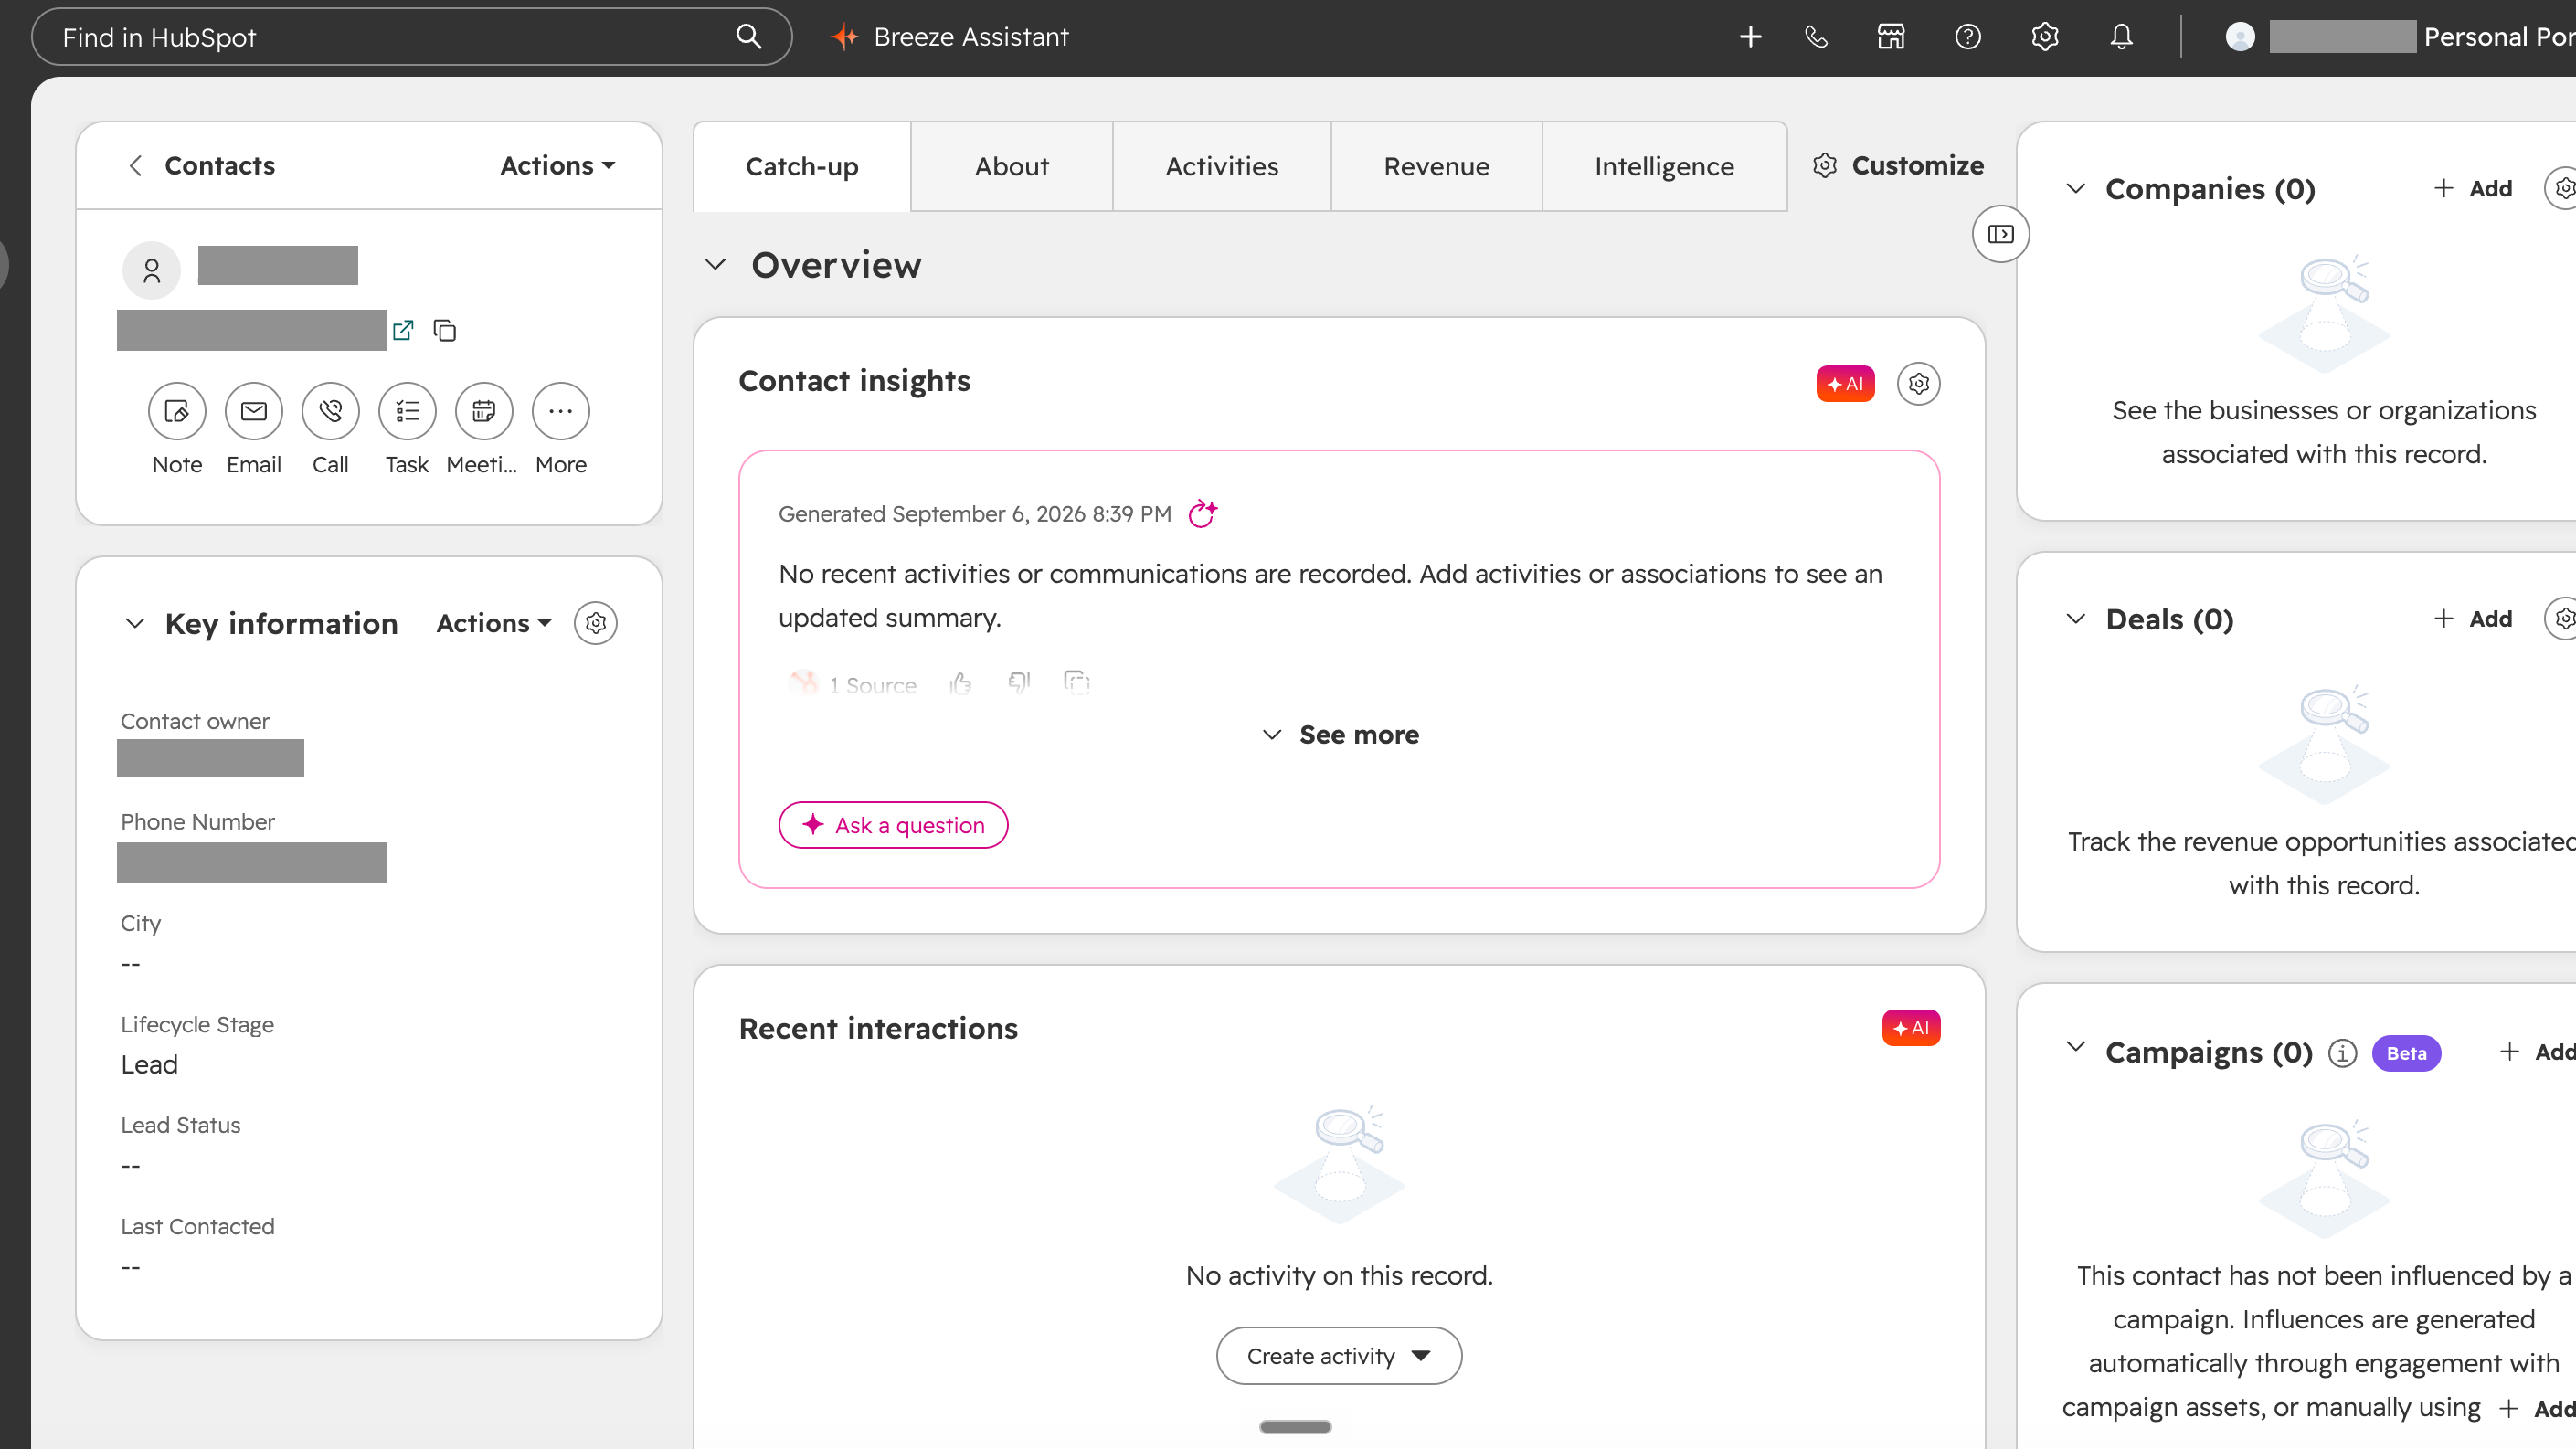Open the calling phone icon in top bar

pyautogui.click(x=1816, y=37)
